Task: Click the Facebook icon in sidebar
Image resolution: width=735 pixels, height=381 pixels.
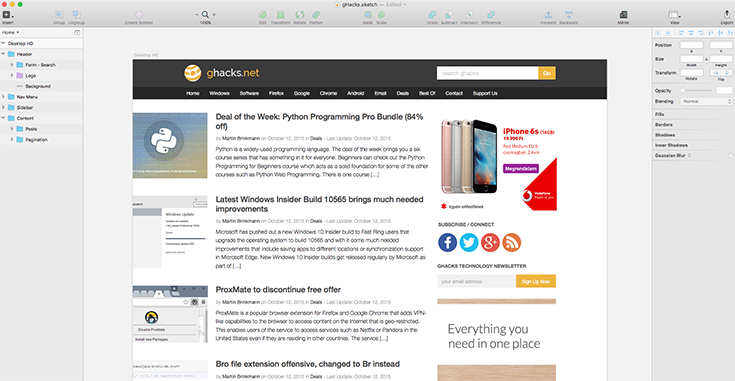Action: 447,242
